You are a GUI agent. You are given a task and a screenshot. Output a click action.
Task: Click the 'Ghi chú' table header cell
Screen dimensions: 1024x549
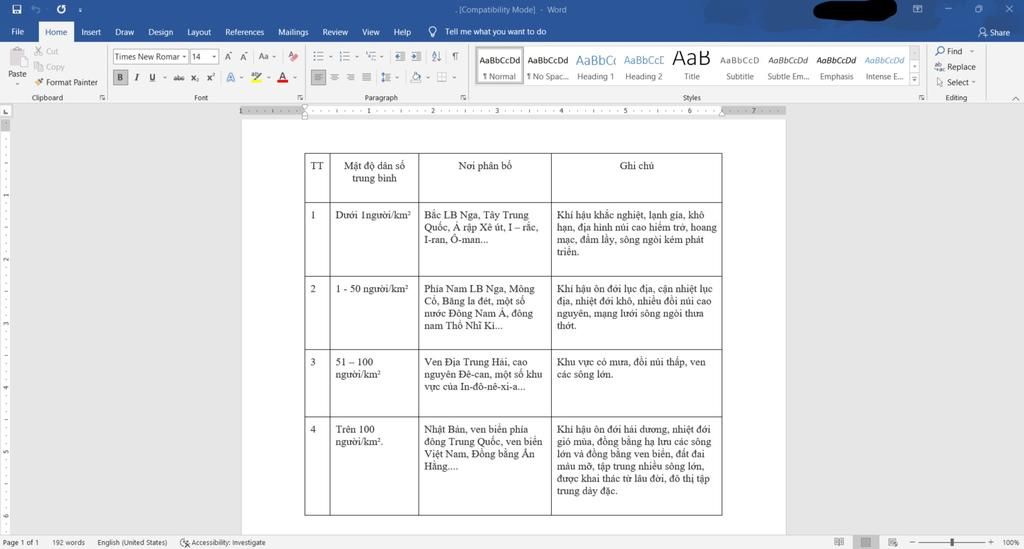(x=636, y=178)
